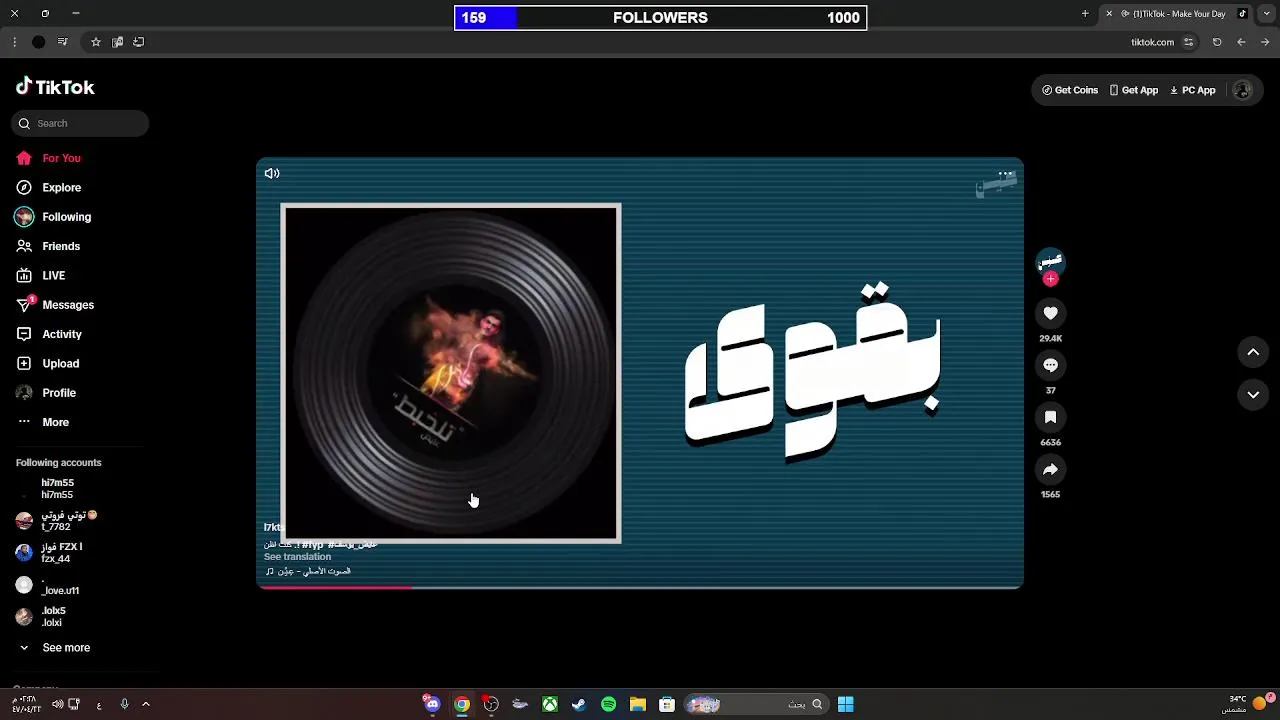This screenshot has width=1280, height=720.
Task: Share the video with arrow icon
Action: pos(1050,470)
